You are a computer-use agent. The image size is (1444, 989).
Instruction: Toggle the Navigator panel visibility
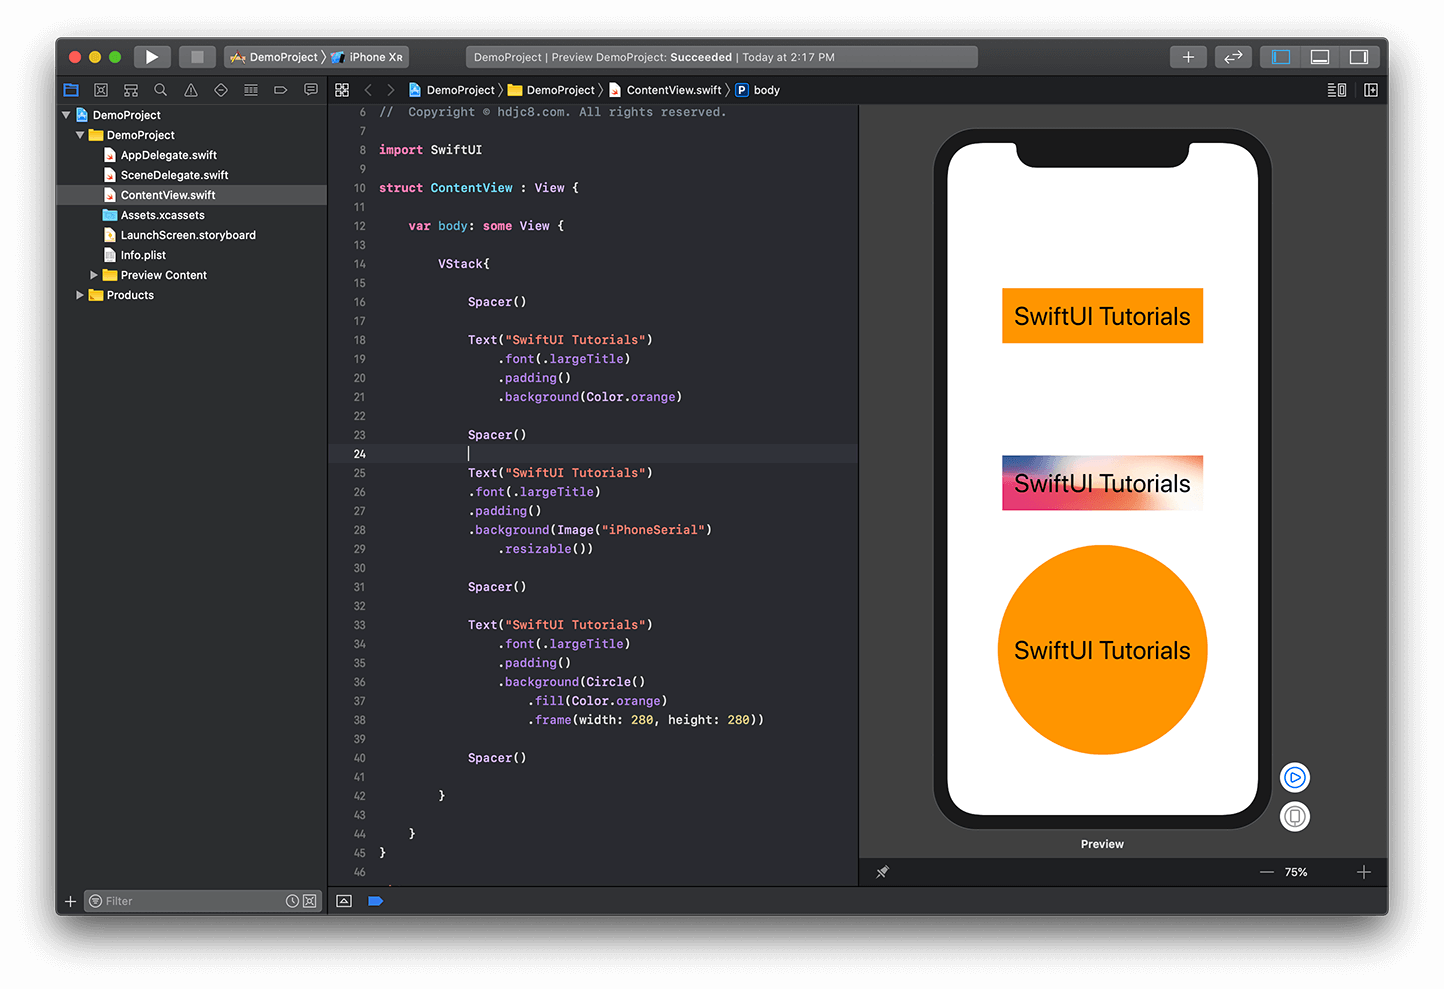(1280, 57)
